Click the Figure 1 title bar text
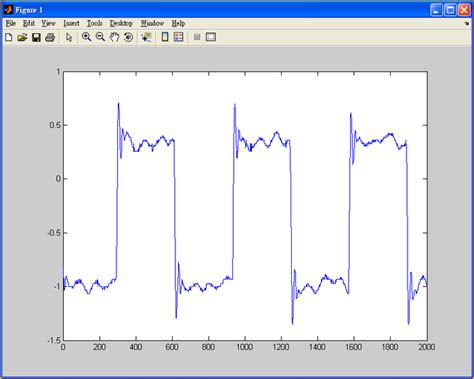The height and width of the screenshot is (379, 474). (29, 10)
